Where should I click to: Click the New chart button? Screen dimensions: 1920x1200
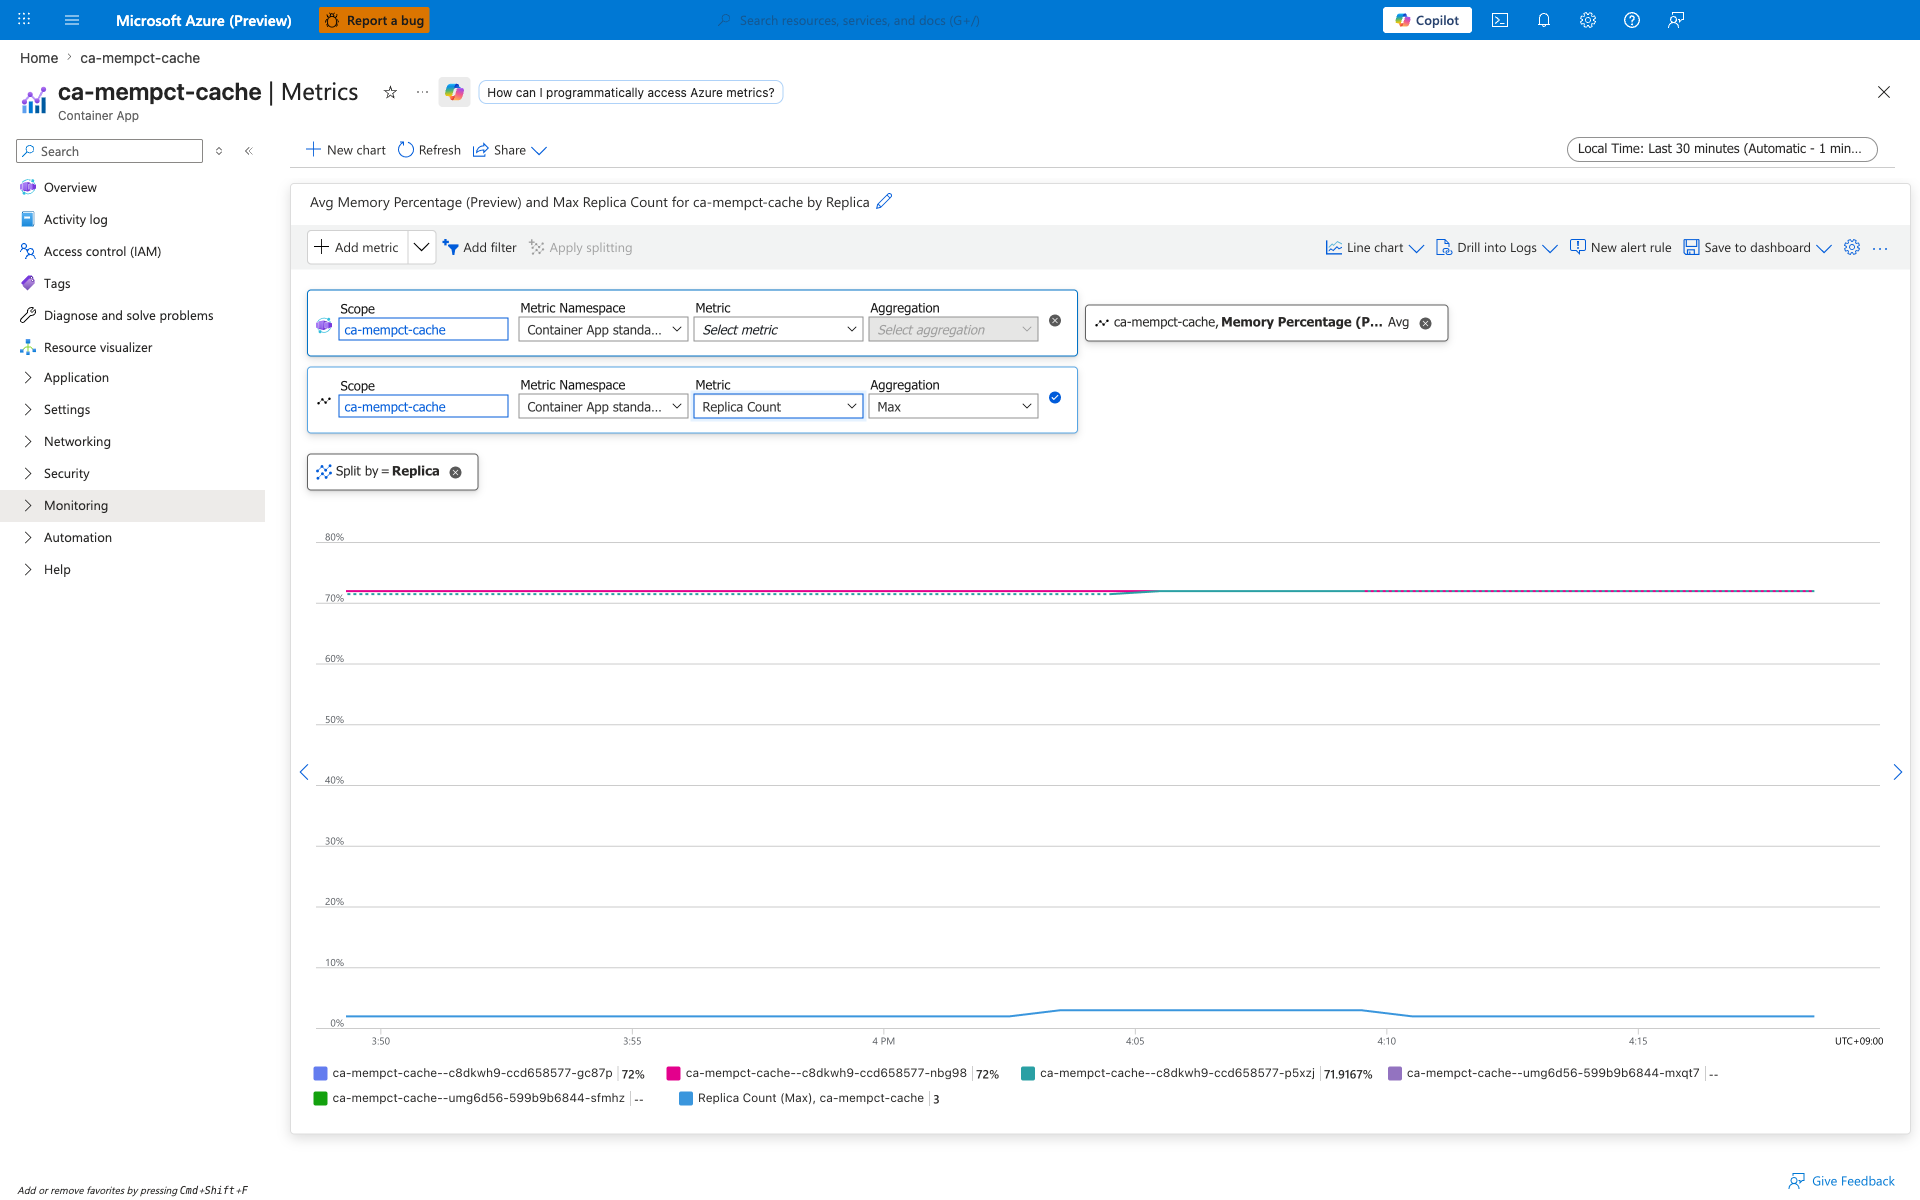click(346, 150)
